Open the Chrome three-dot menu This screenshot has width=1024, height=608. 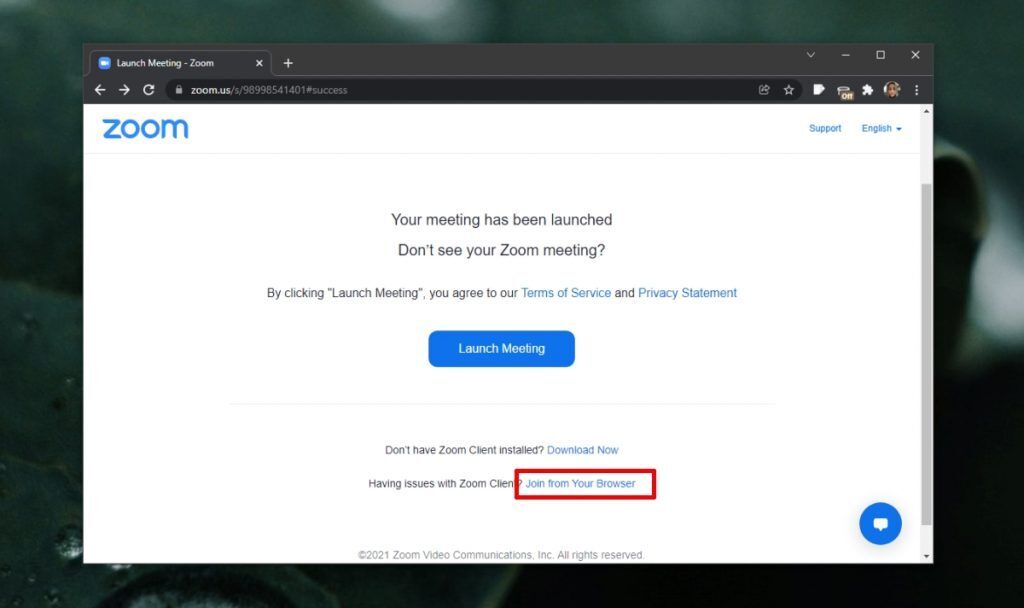click(x=917, y=89)
